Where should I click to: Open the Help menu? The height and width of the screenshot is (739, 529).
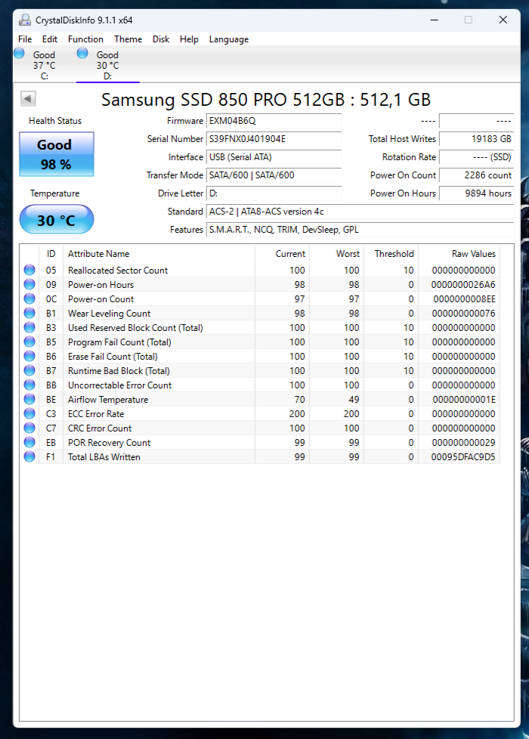click(189, 39)
